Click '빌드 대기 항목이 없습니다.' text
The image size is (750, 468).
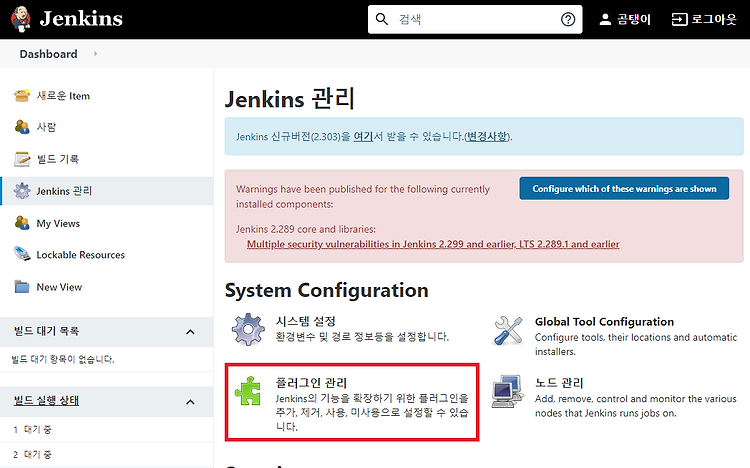63,359
